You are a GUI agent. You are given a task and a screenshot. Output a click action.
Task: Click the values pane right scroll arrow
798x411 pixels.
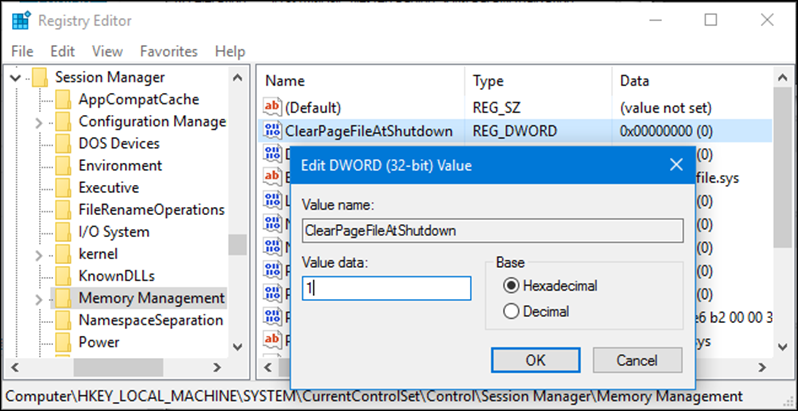(762, 367)
